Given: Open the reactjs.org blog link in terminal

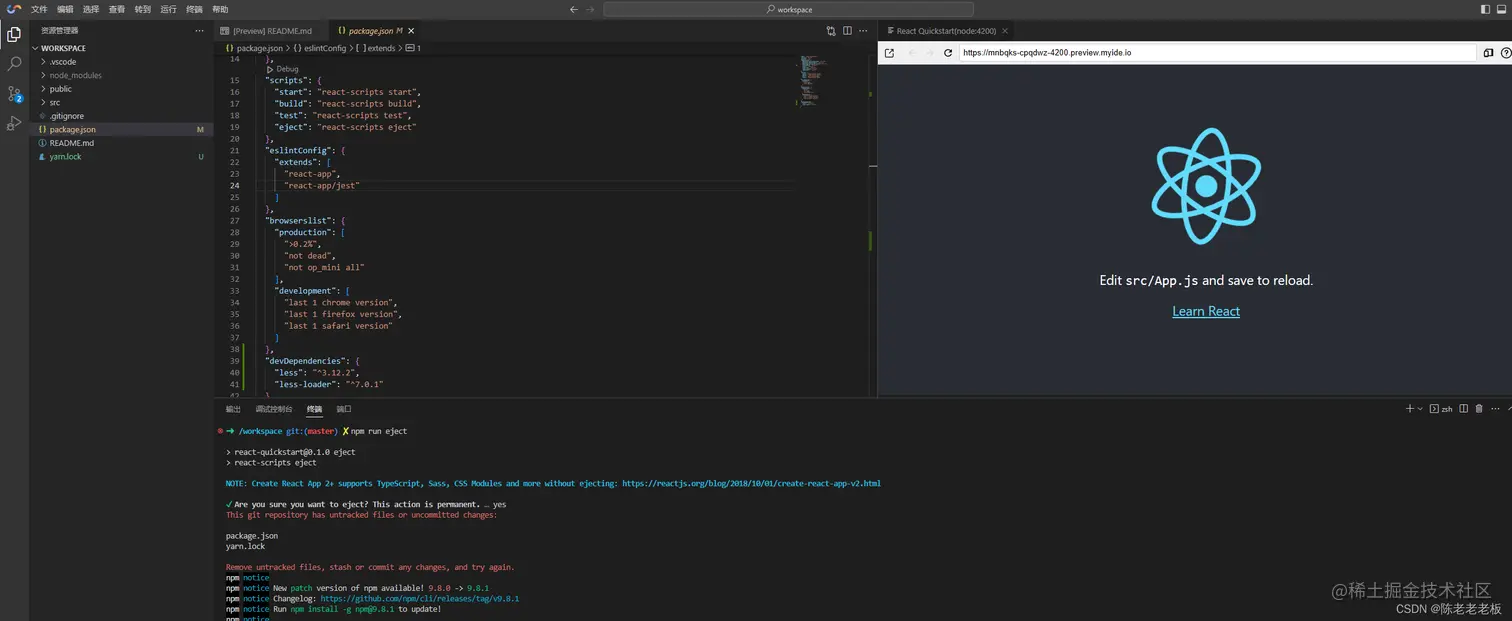Looking at the screenshot, I should click(751, 483).
